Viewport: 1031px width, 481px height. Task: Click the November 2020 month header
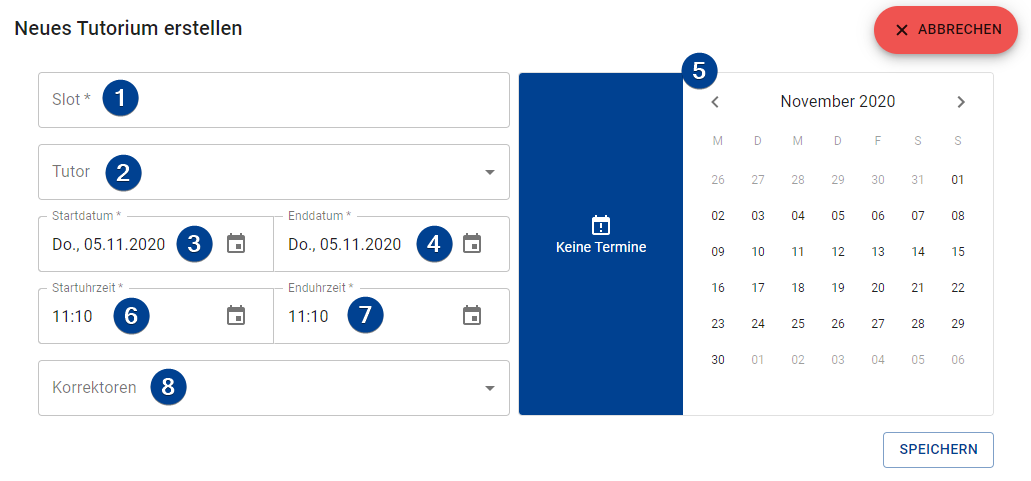pyautogui.click(x=838, y=102)
